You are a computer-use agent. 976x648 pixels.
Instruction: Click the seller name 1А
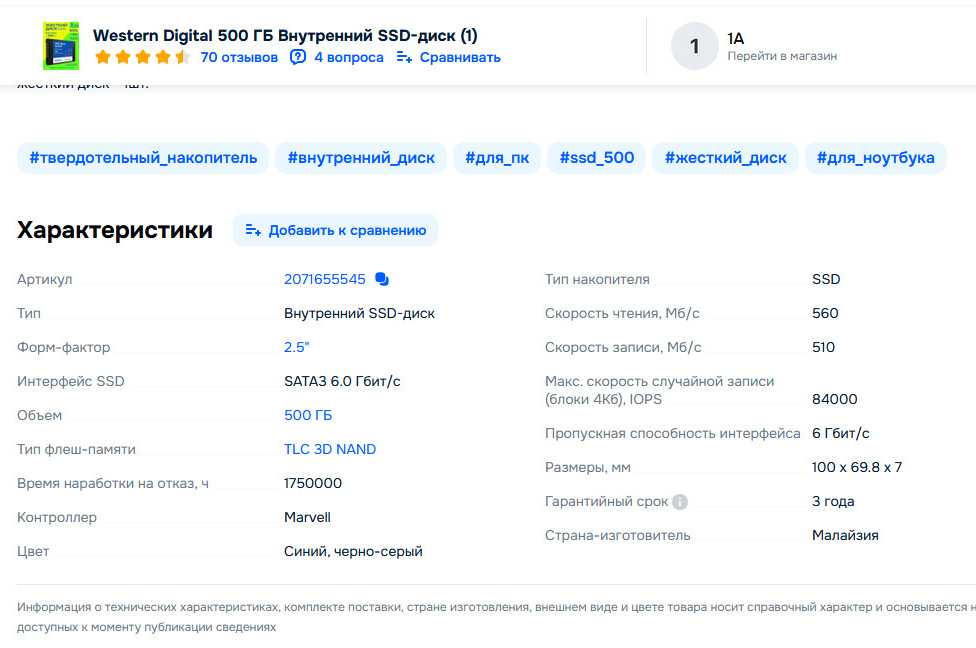pos(736,39)
